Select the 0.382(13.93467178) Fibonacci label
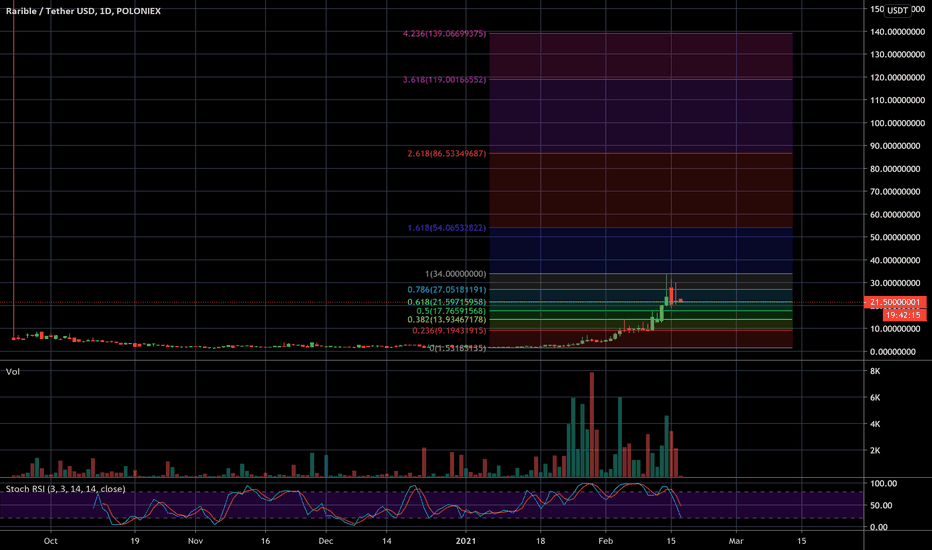The image size is (932, 550). tap(446, 320)
